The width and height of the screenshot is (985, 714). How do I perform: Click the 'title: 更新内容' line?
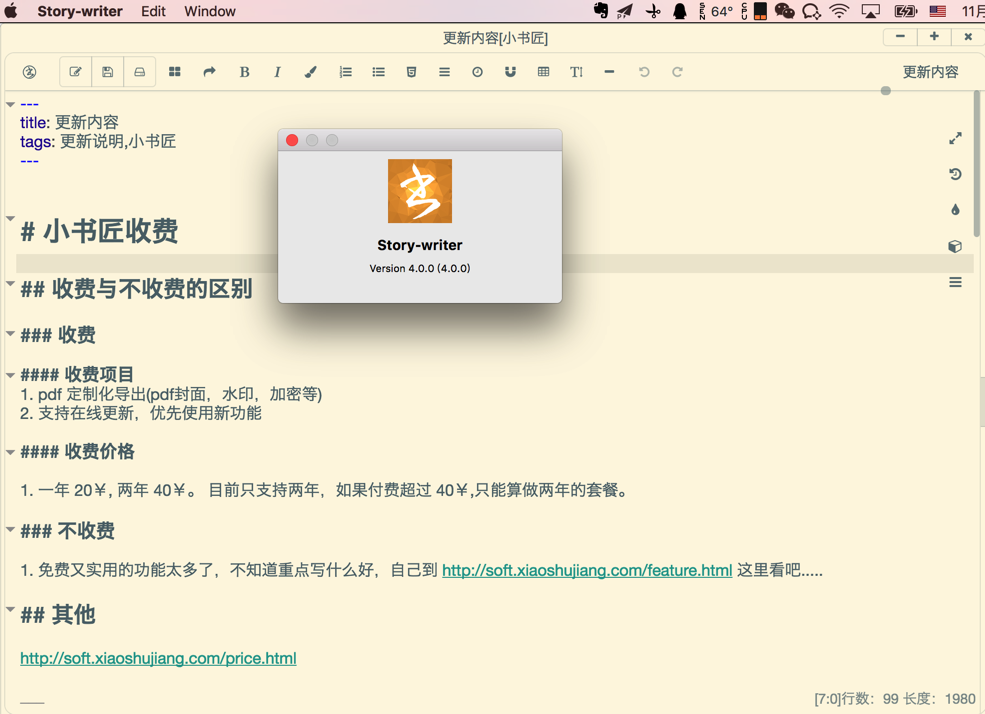click(69, 122)
